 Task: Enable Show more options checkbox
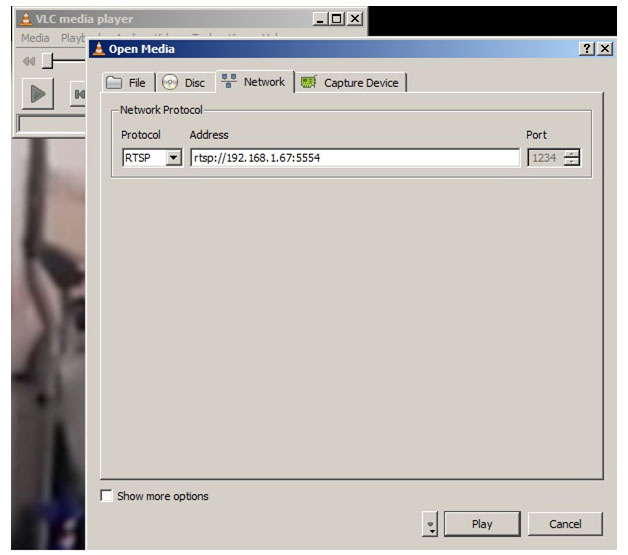107,496
